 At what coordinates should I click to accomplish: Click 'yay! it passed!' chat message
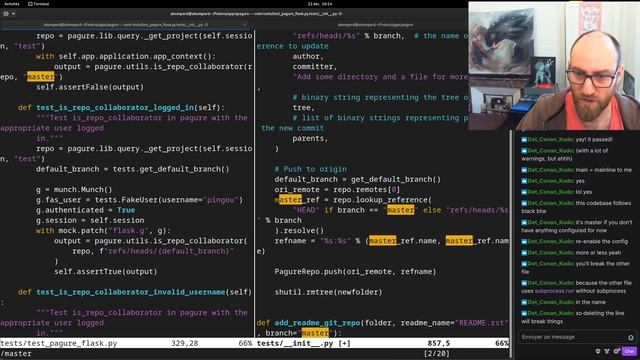click(x=594, y=140)
